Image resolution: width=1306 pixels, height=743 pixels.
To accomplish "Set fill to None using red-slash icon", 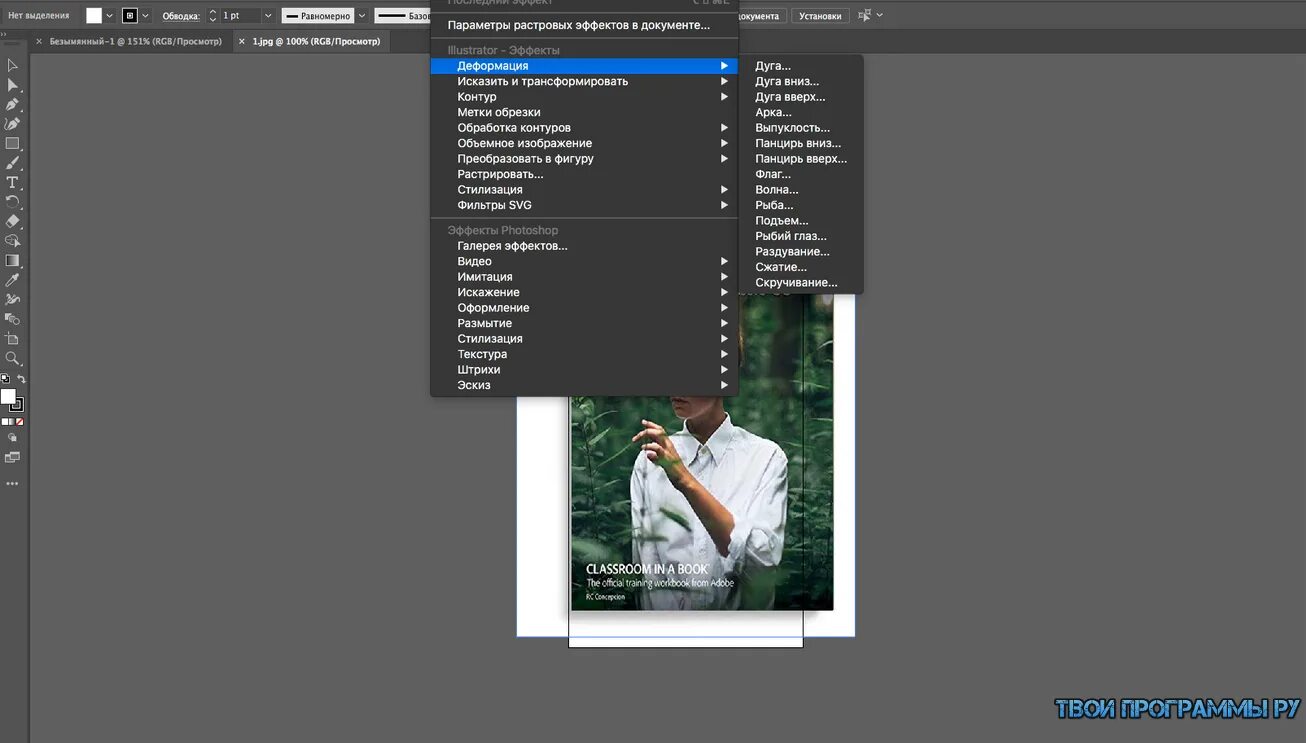I will 20,422.
